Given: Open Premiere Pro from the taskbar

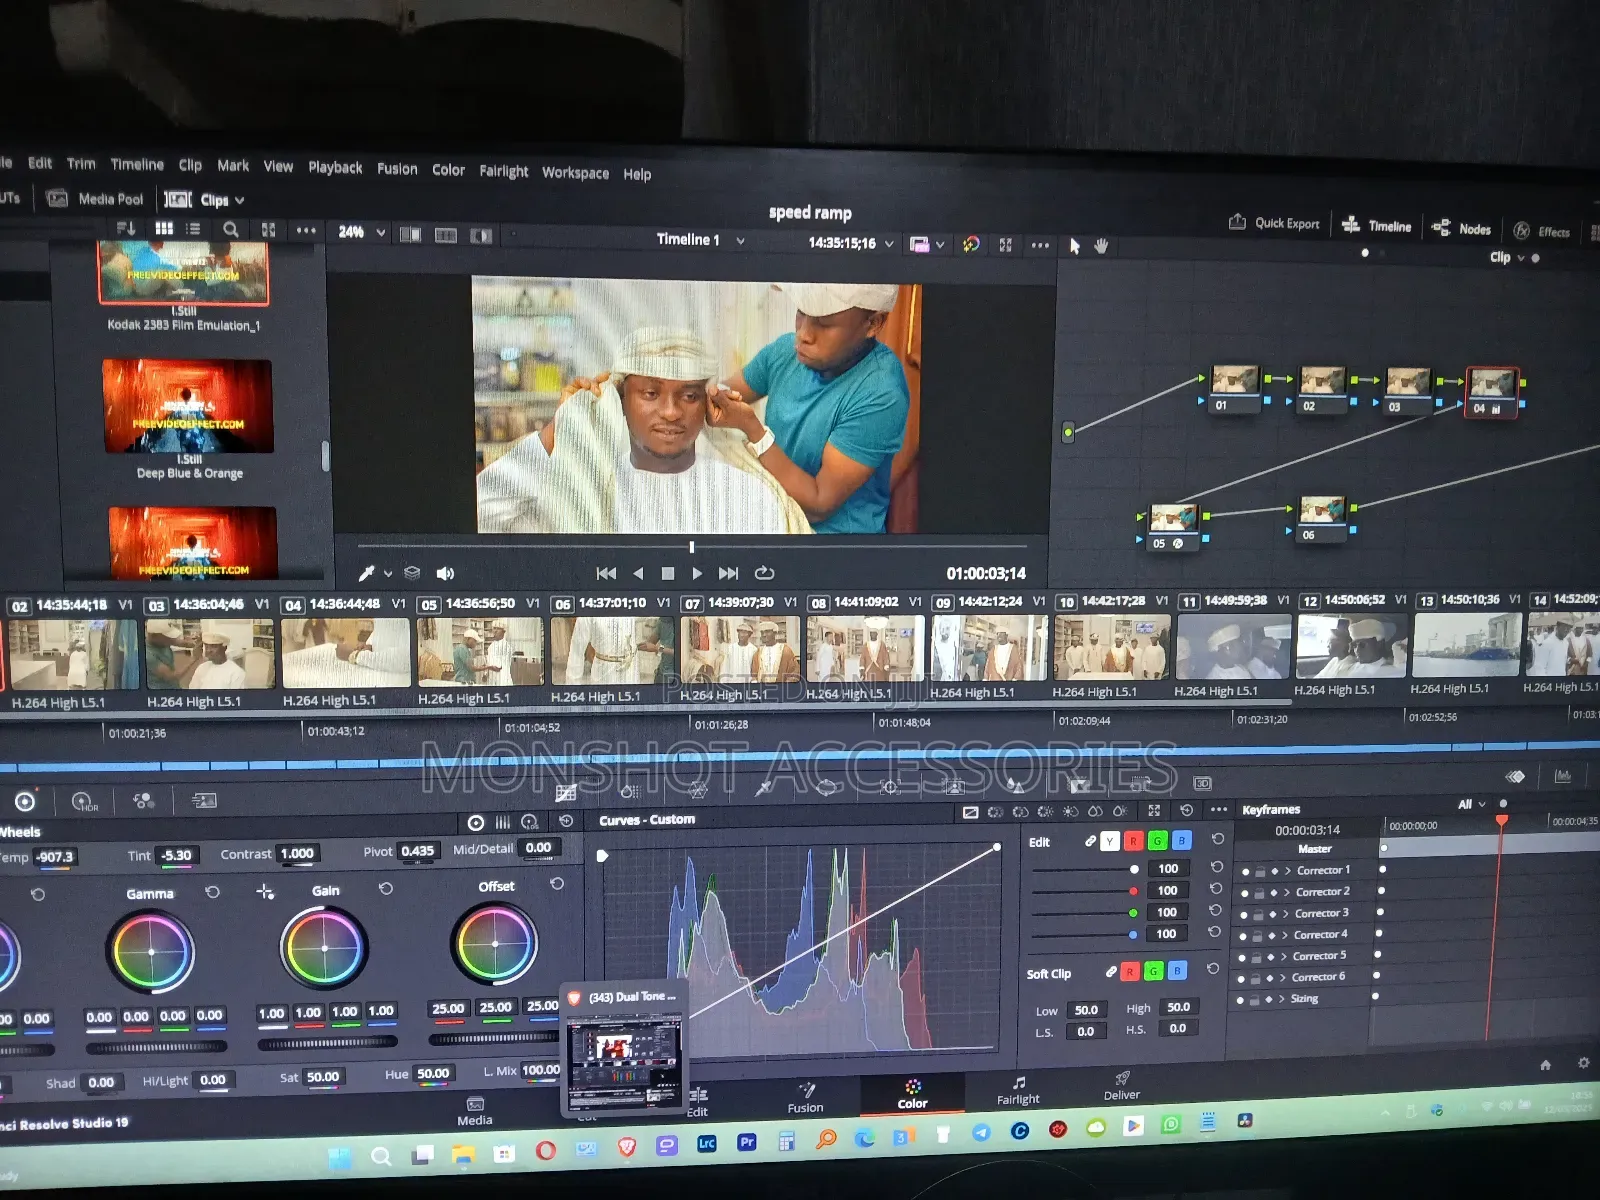Looking at the screenshot, I should tap(747, 1142).
